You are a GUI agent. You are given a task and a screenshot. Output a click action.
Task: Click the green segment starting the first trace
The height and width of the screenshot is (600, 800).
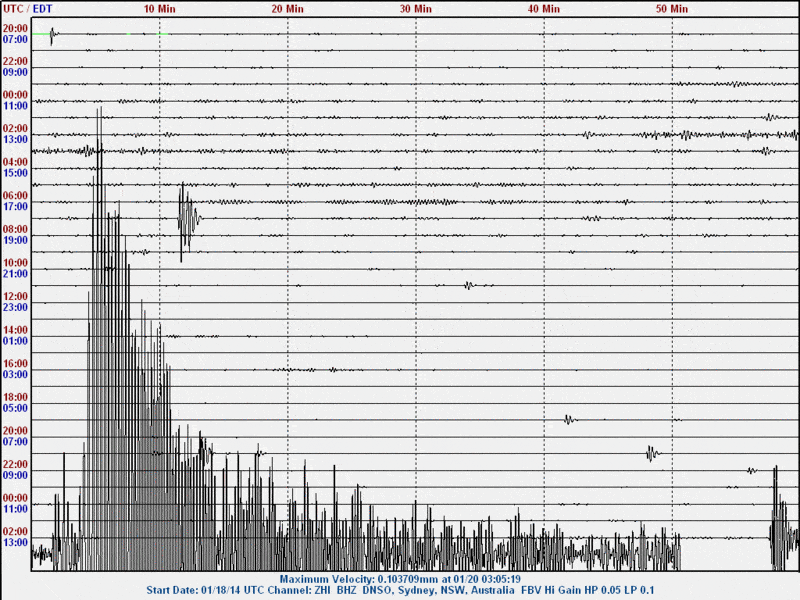41,34
